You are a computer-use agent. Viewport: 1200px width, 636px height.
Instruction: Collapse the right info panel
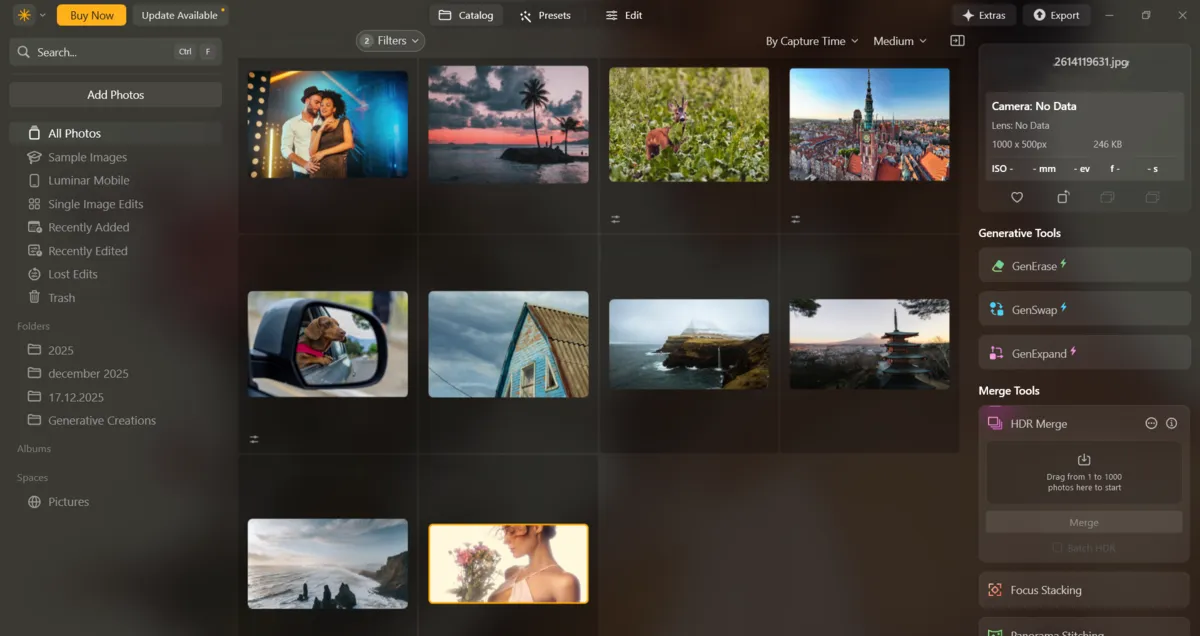pos(956,40)
